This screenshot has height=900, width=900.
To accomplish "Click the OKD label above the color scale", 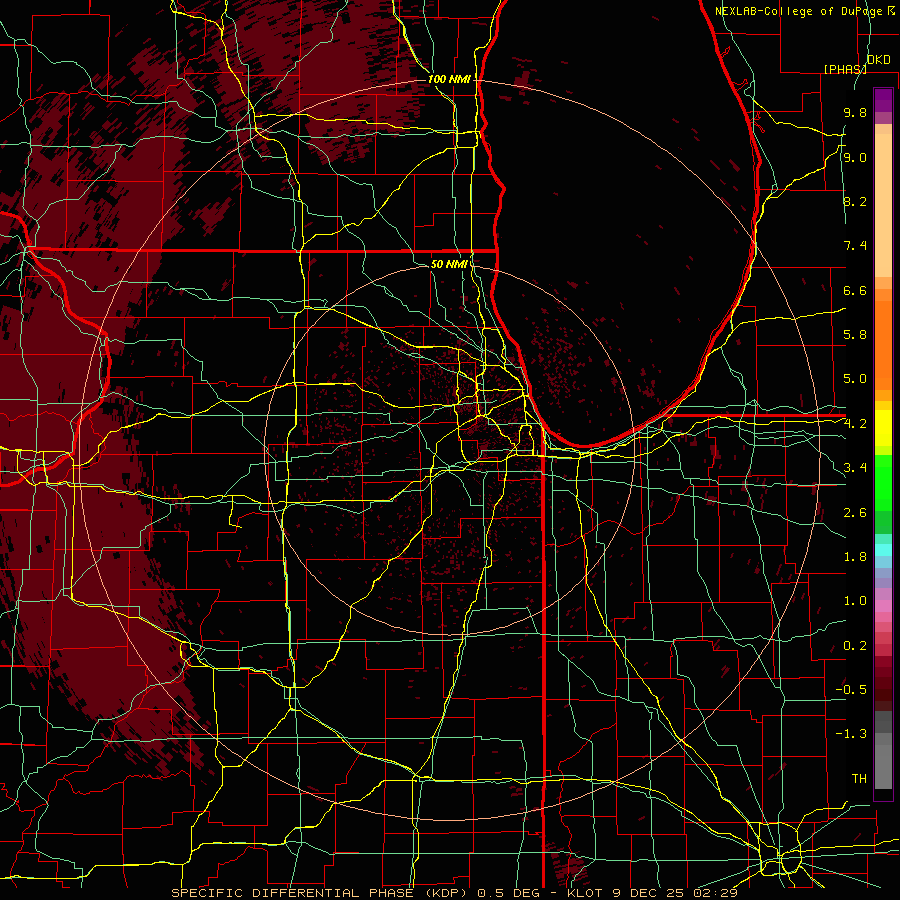I will coord(879,60).
